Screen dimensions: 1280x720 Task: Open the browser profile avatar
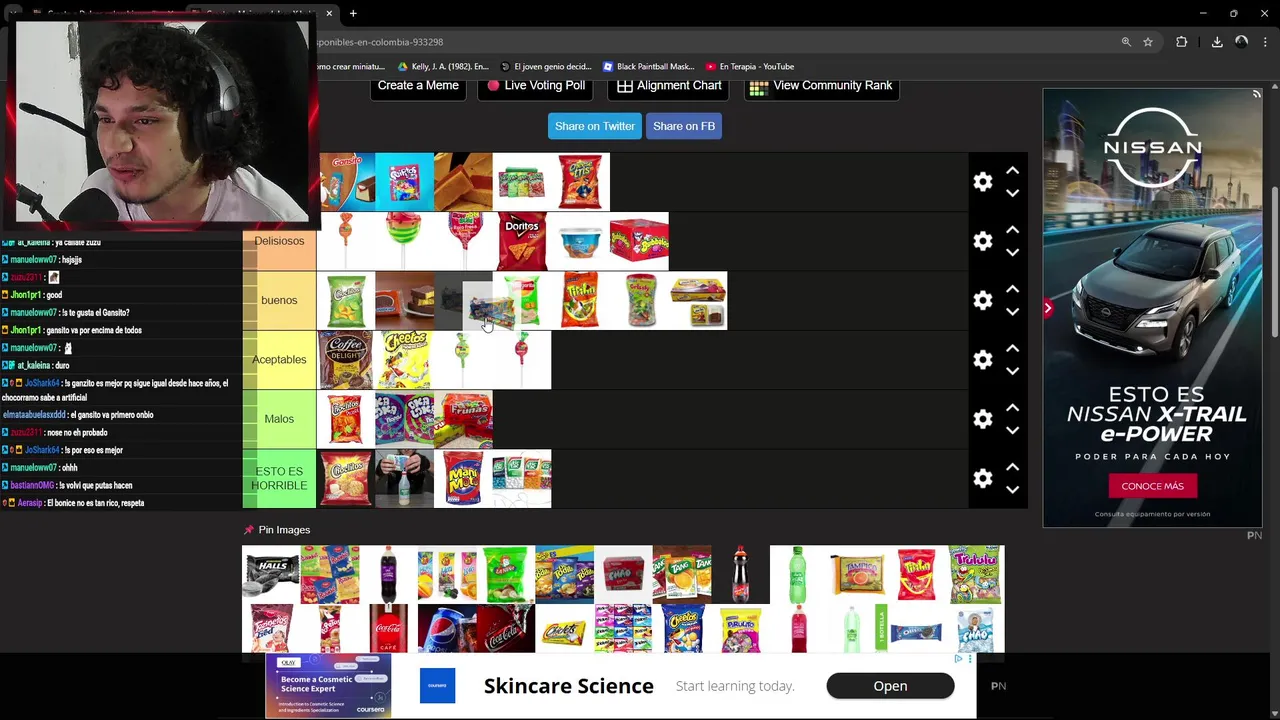(1241, 42)
